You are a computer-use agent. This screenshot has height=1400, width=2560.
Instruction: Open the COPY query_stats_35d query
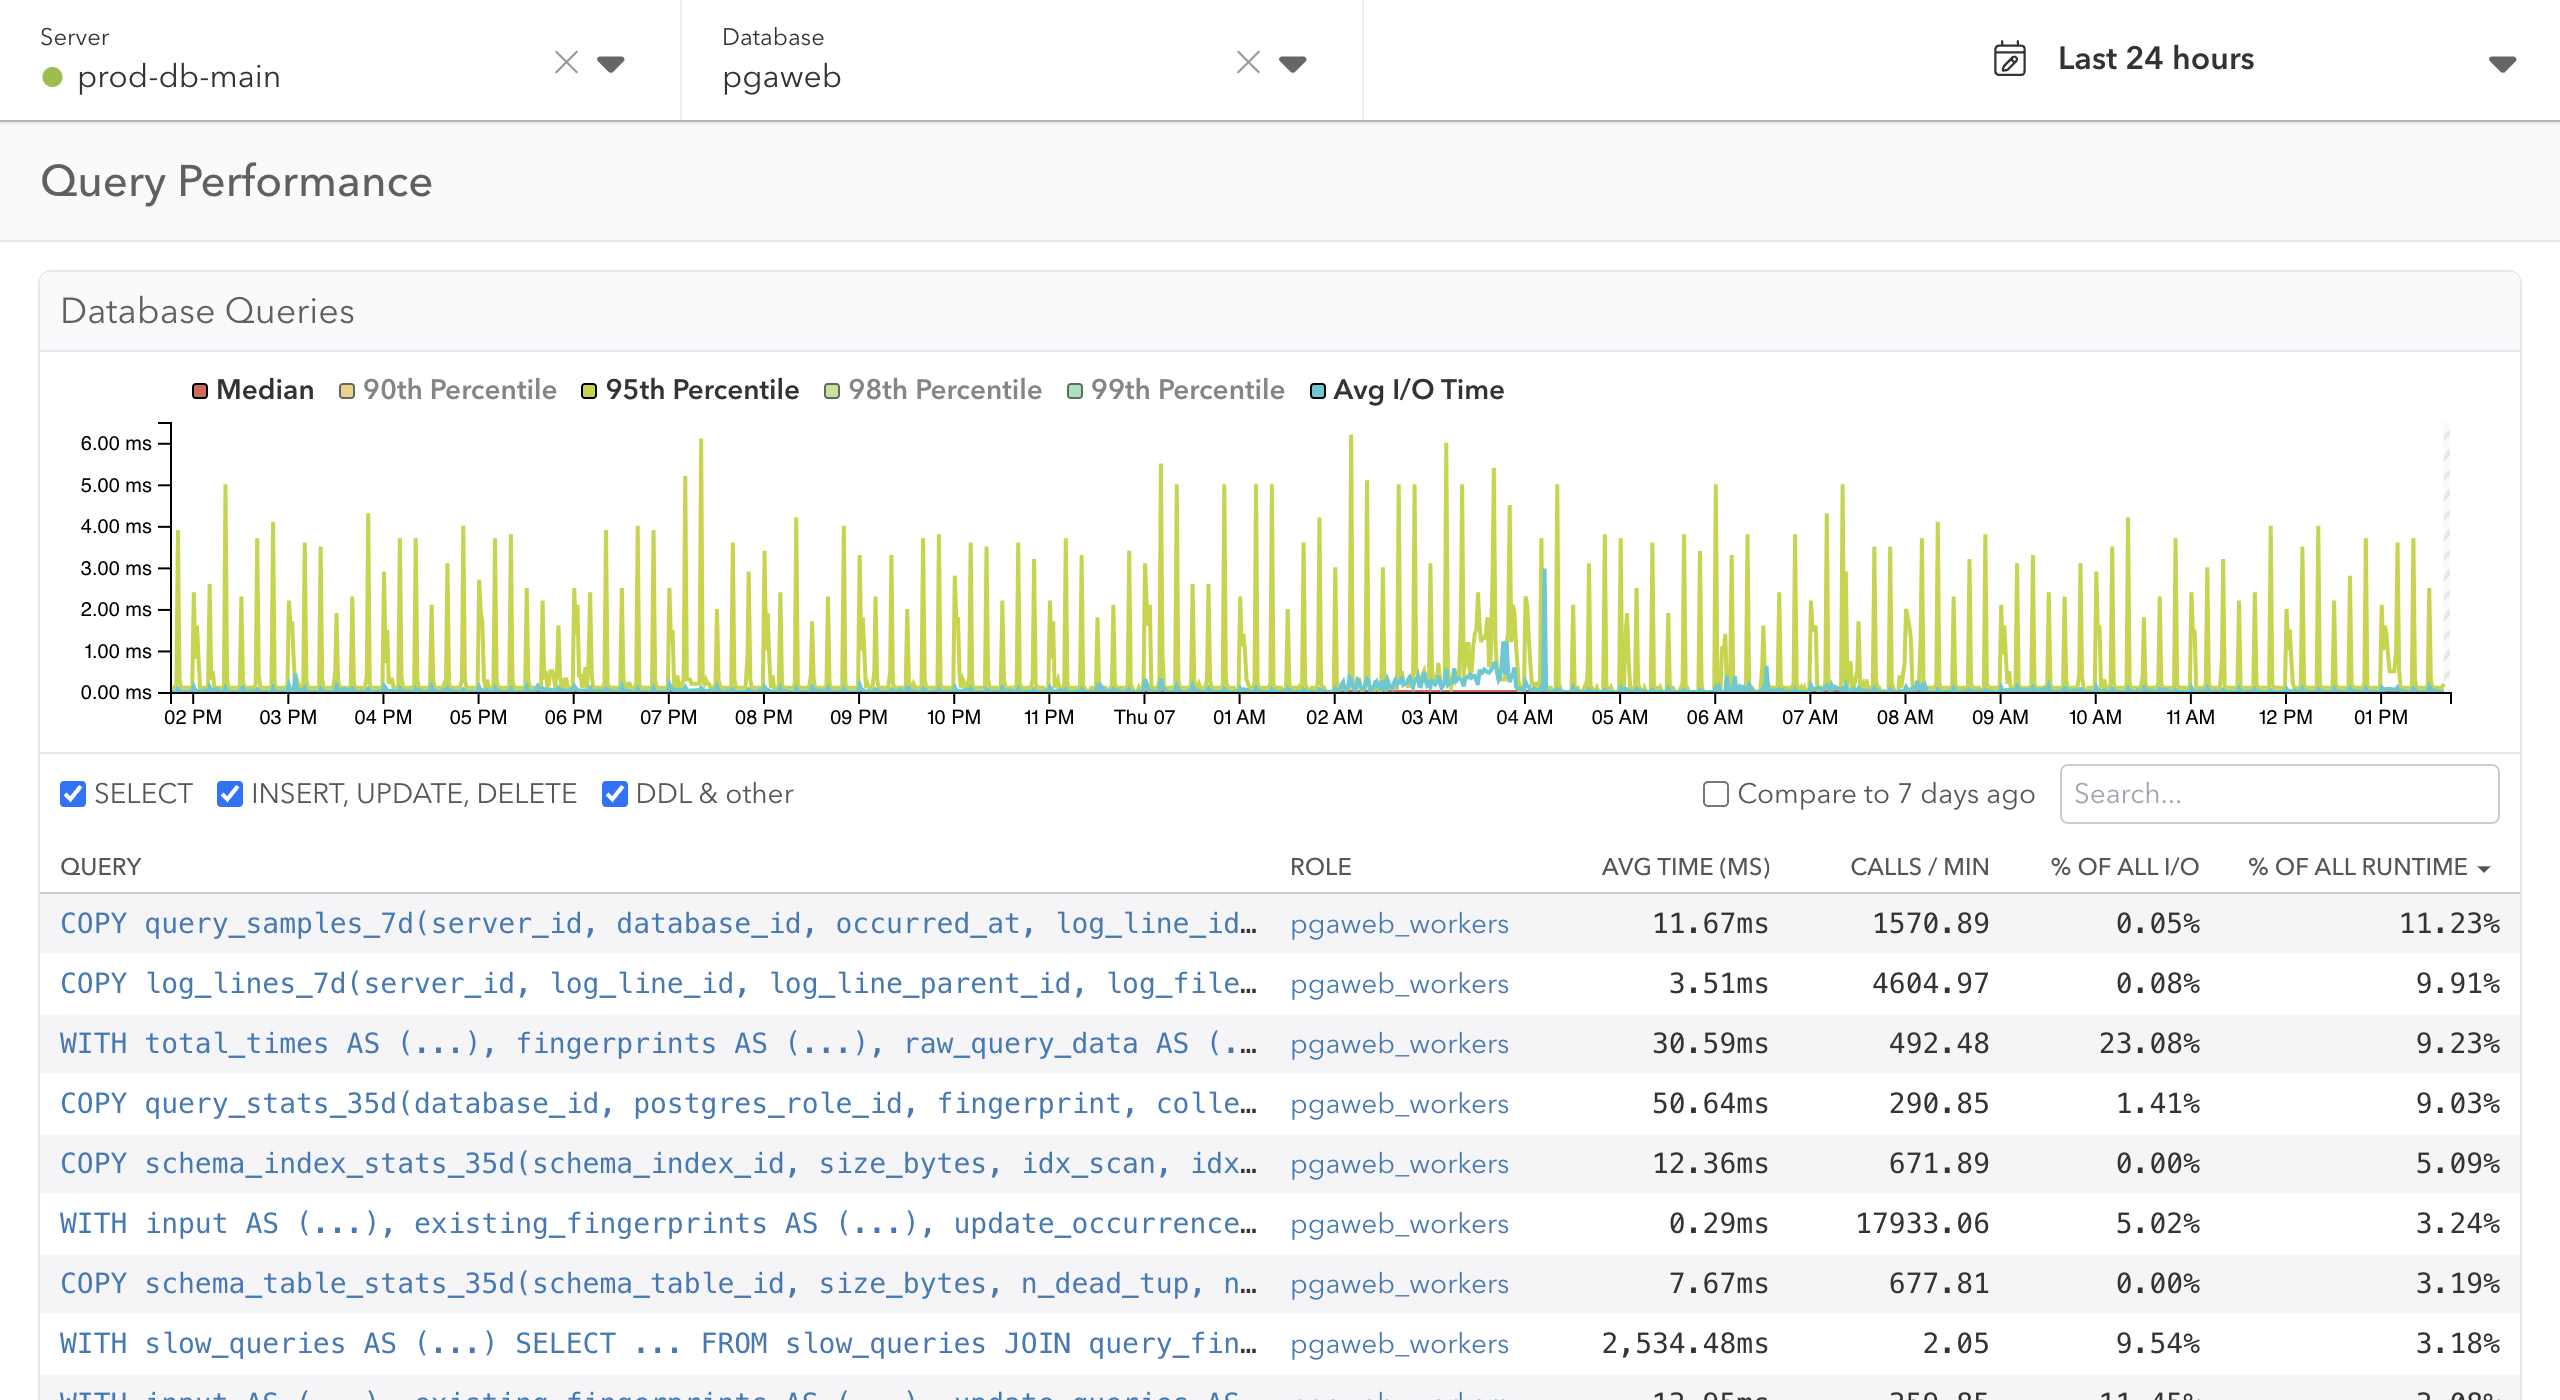pos(658,1103)
